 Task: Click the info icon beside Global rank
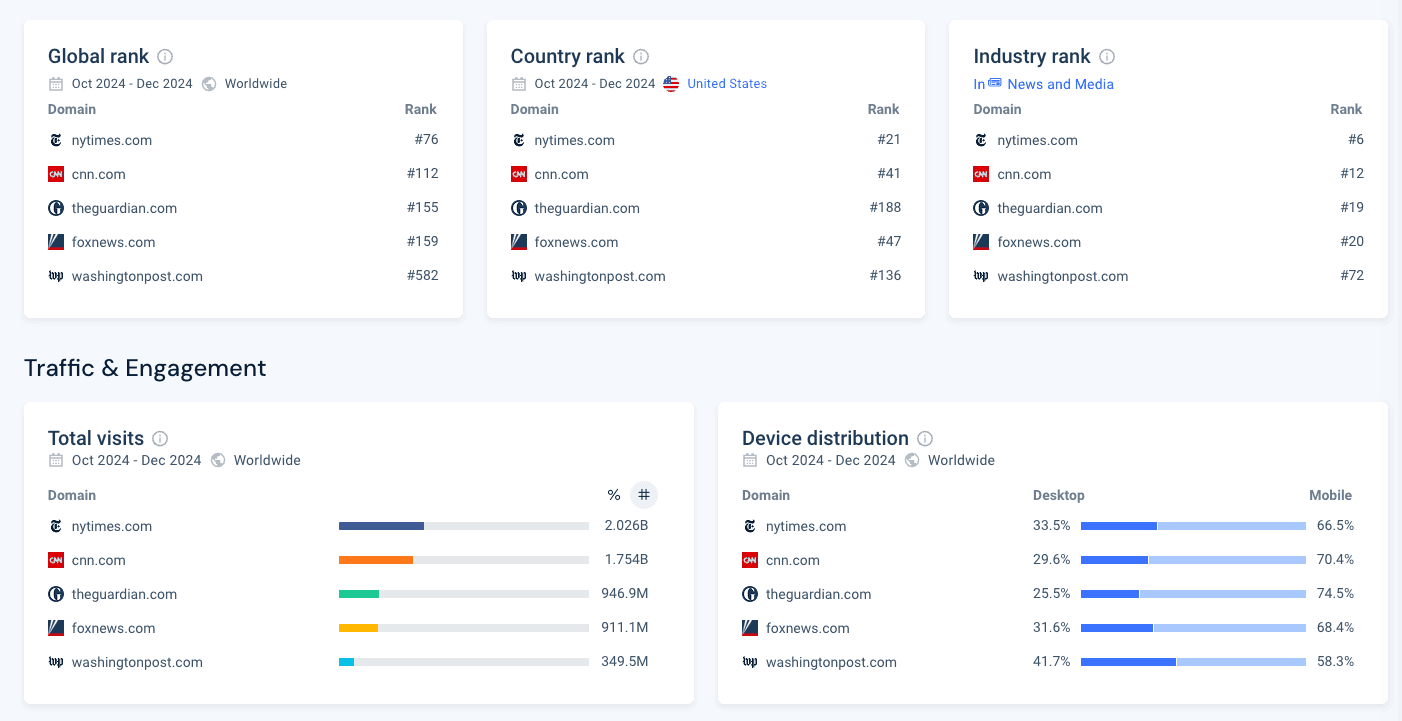coord(165,57)
